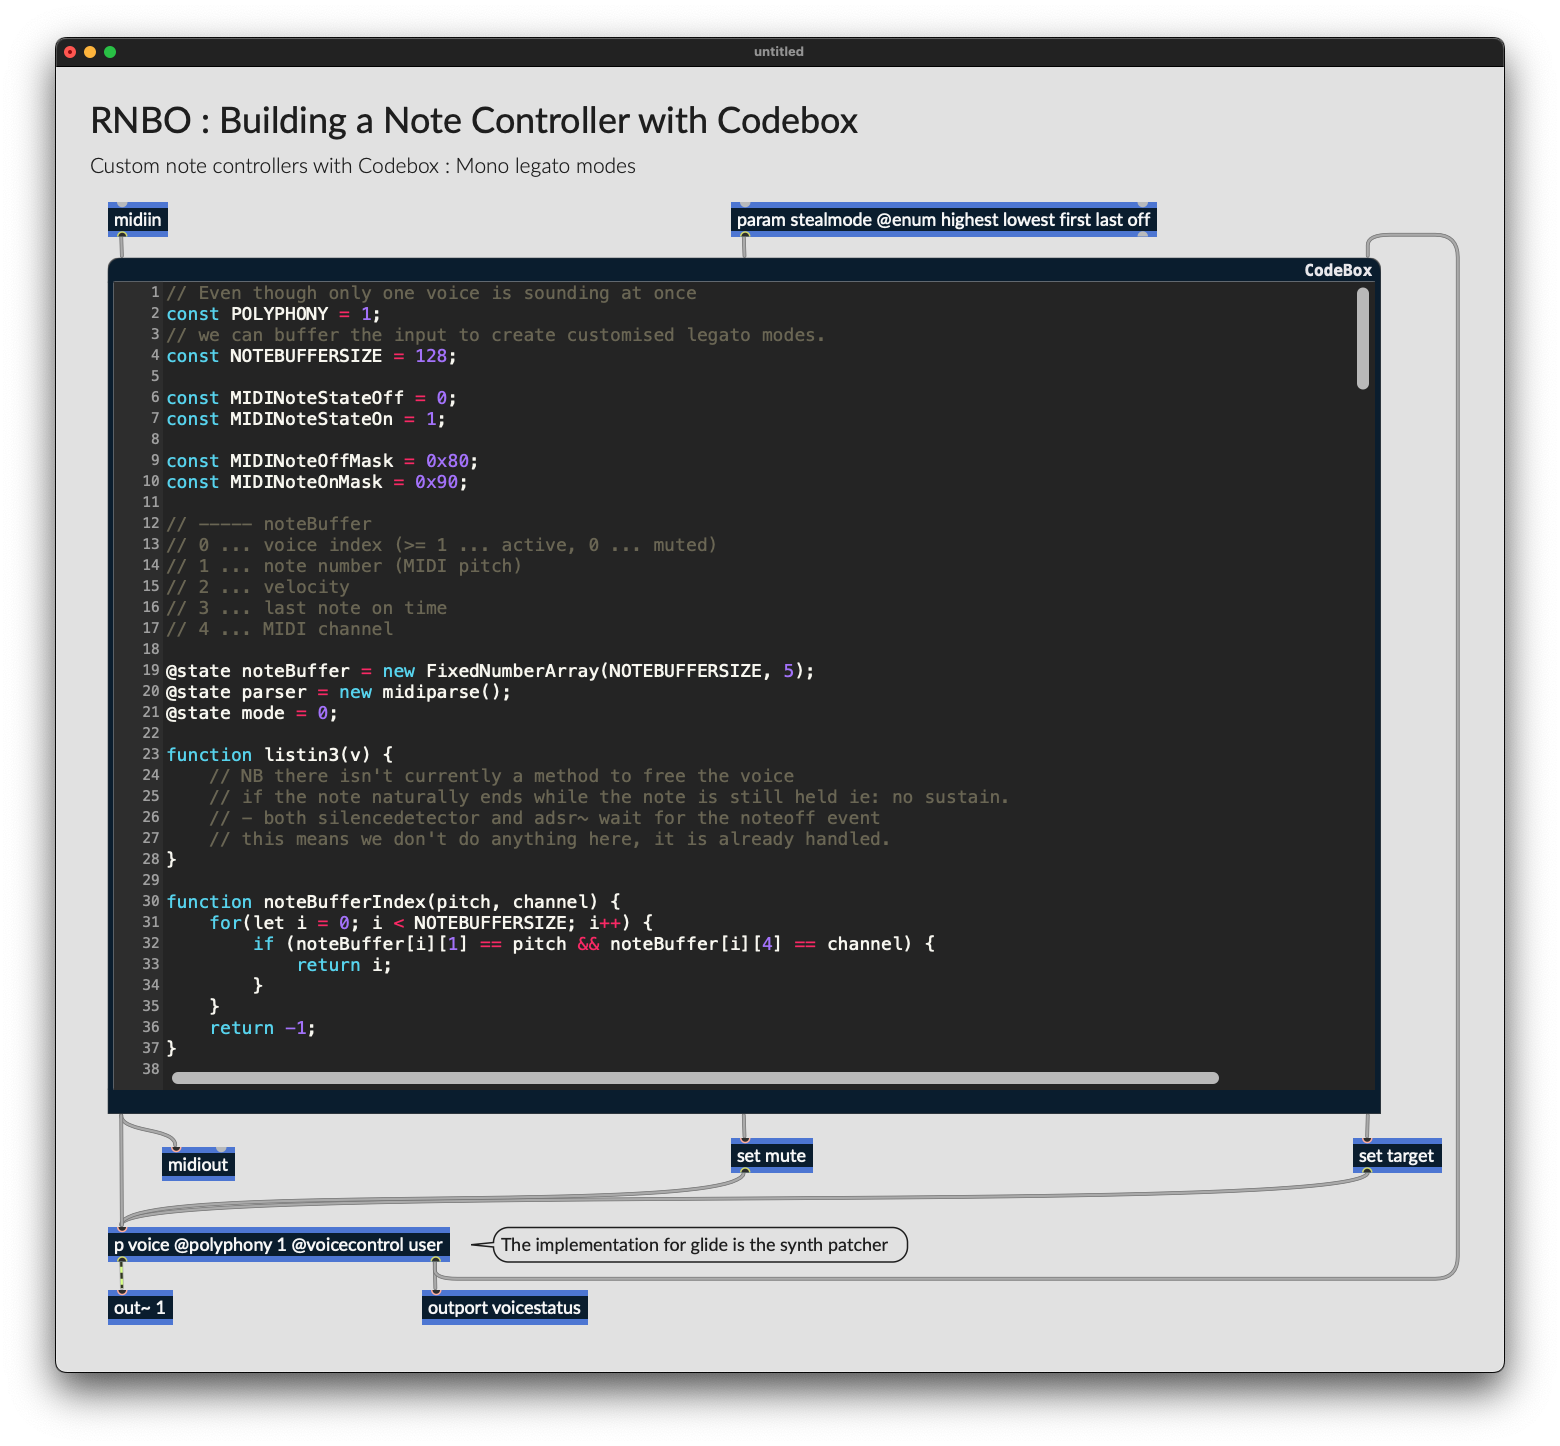This screenshot has height=1446, width=1560.
Task: Open the p voice @polyphony subpatcher
Action: tap(279, 1245)
